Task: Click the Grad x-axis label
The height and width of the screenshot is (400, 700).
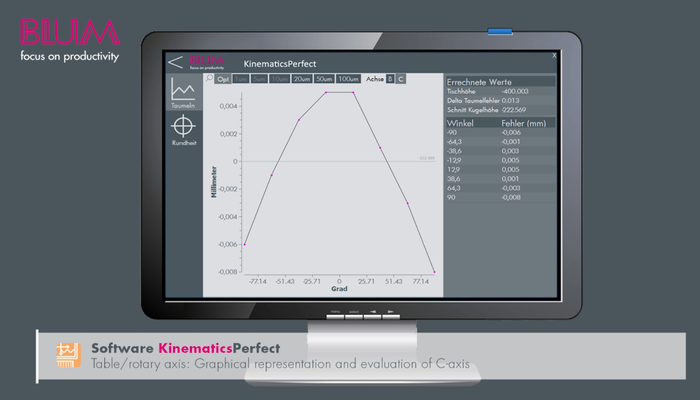Action: pos(339,289)
